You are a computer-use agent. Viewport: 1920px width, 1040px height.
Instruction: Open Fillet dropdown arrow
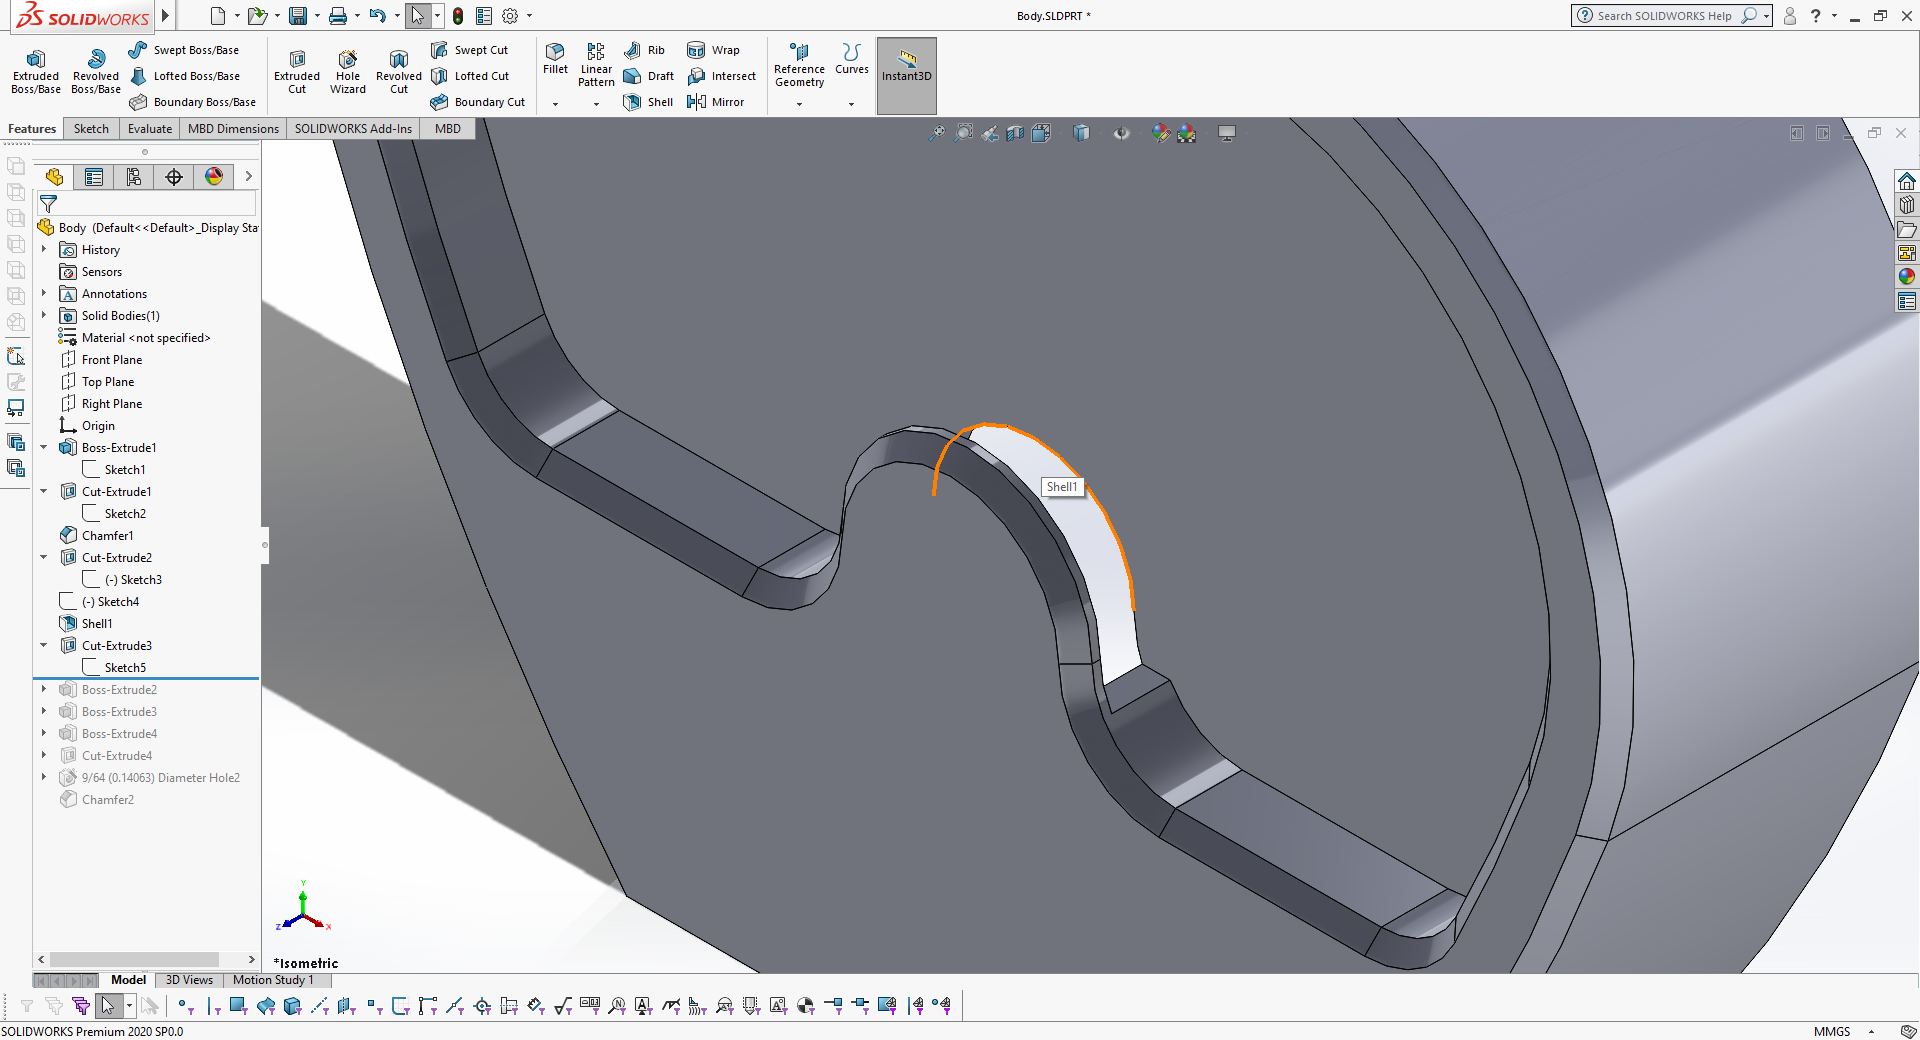pyautogui.click(x=555, y=104)
